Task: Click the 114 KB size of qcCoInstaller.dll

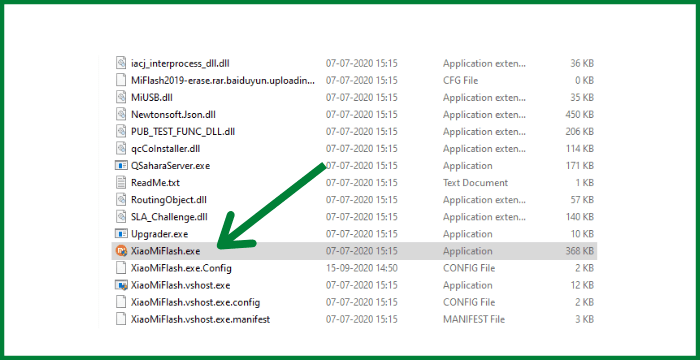Action: (x=579, y=149)
